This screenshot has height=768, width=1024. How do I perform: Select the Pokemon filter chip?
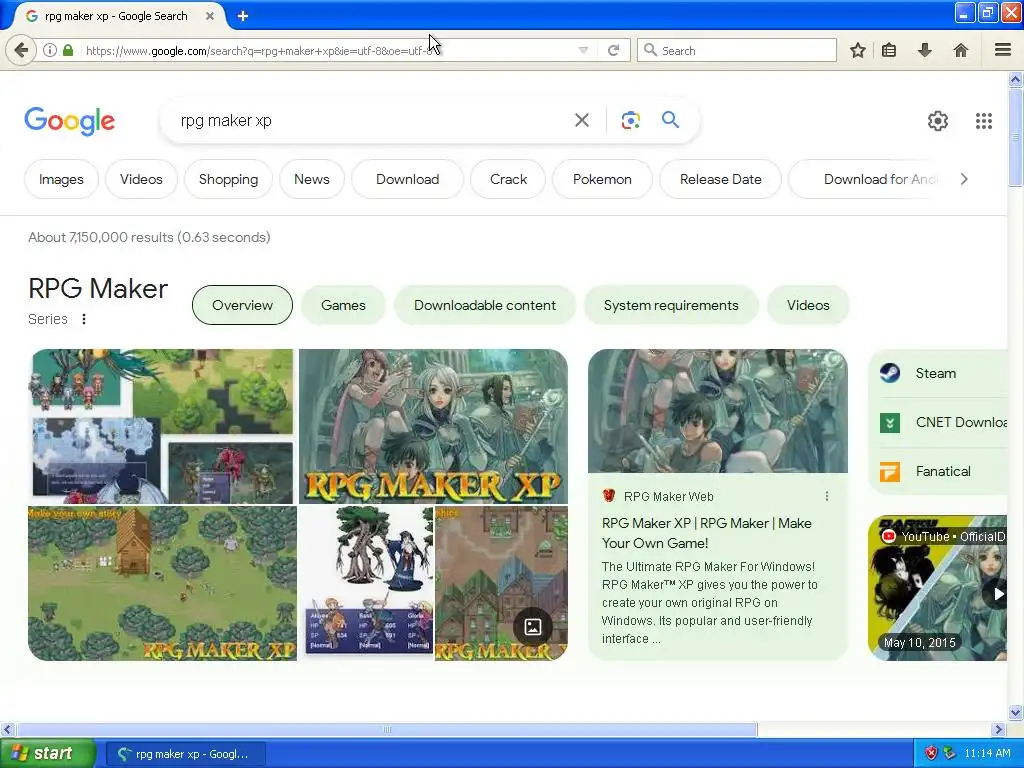point(602,179)
